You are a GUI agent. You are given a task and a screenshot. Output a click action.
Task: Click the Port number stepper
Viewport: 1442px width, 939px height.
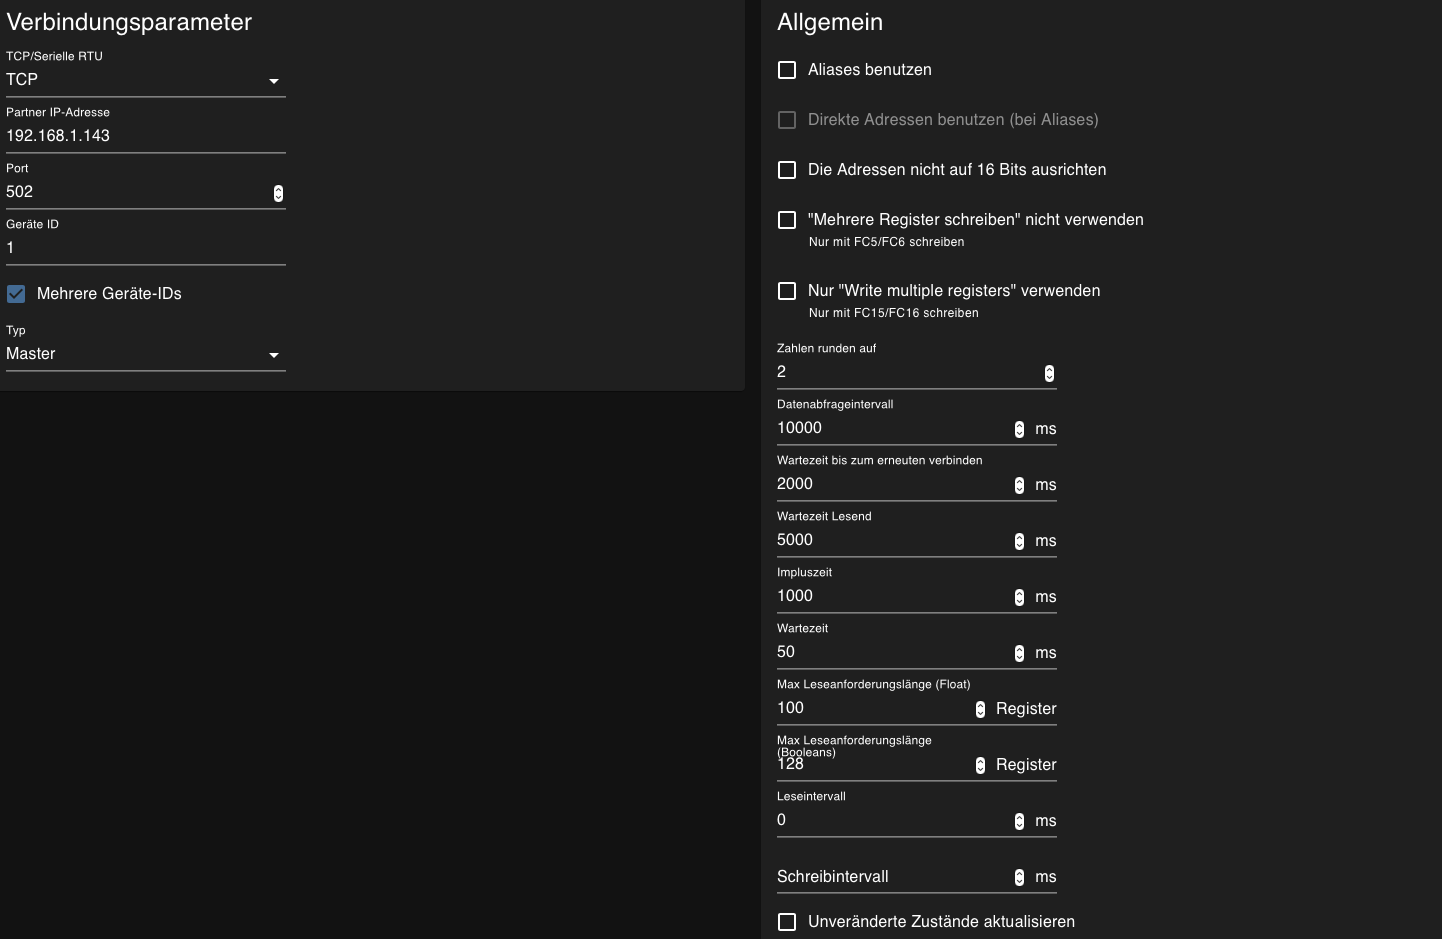point(278,193)
